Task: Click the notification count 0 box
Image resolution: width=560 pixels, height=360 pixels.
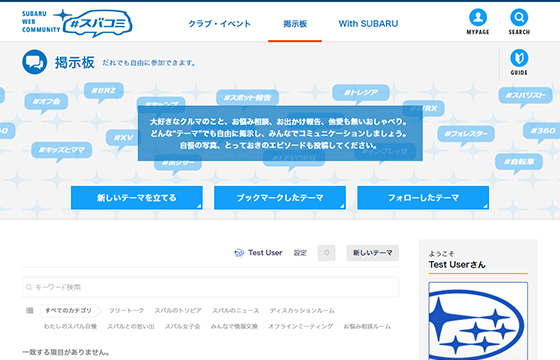Action: pos(326,253)
